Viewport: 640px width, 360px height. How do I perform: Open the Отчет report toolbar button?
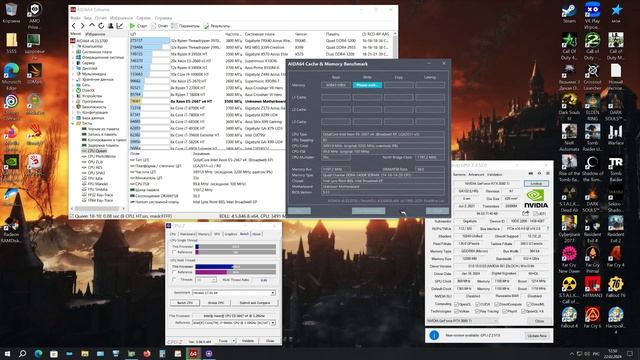pyautogui.click(x=160, y=26)
